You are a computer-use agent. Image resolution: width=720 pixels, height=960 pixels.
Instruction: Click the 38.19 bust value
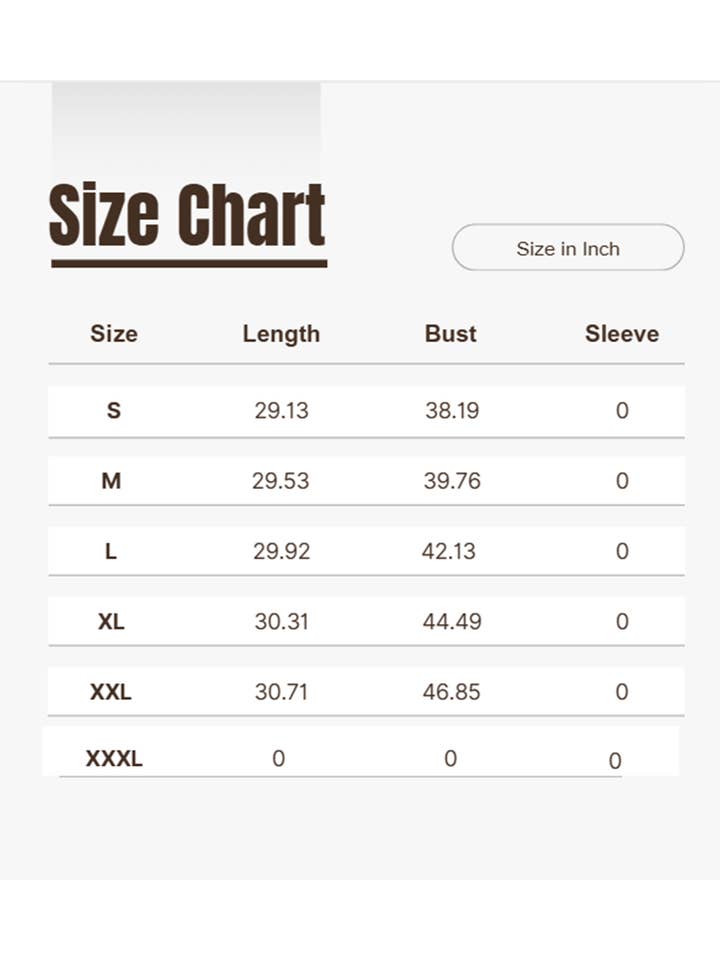pos(452,410)
